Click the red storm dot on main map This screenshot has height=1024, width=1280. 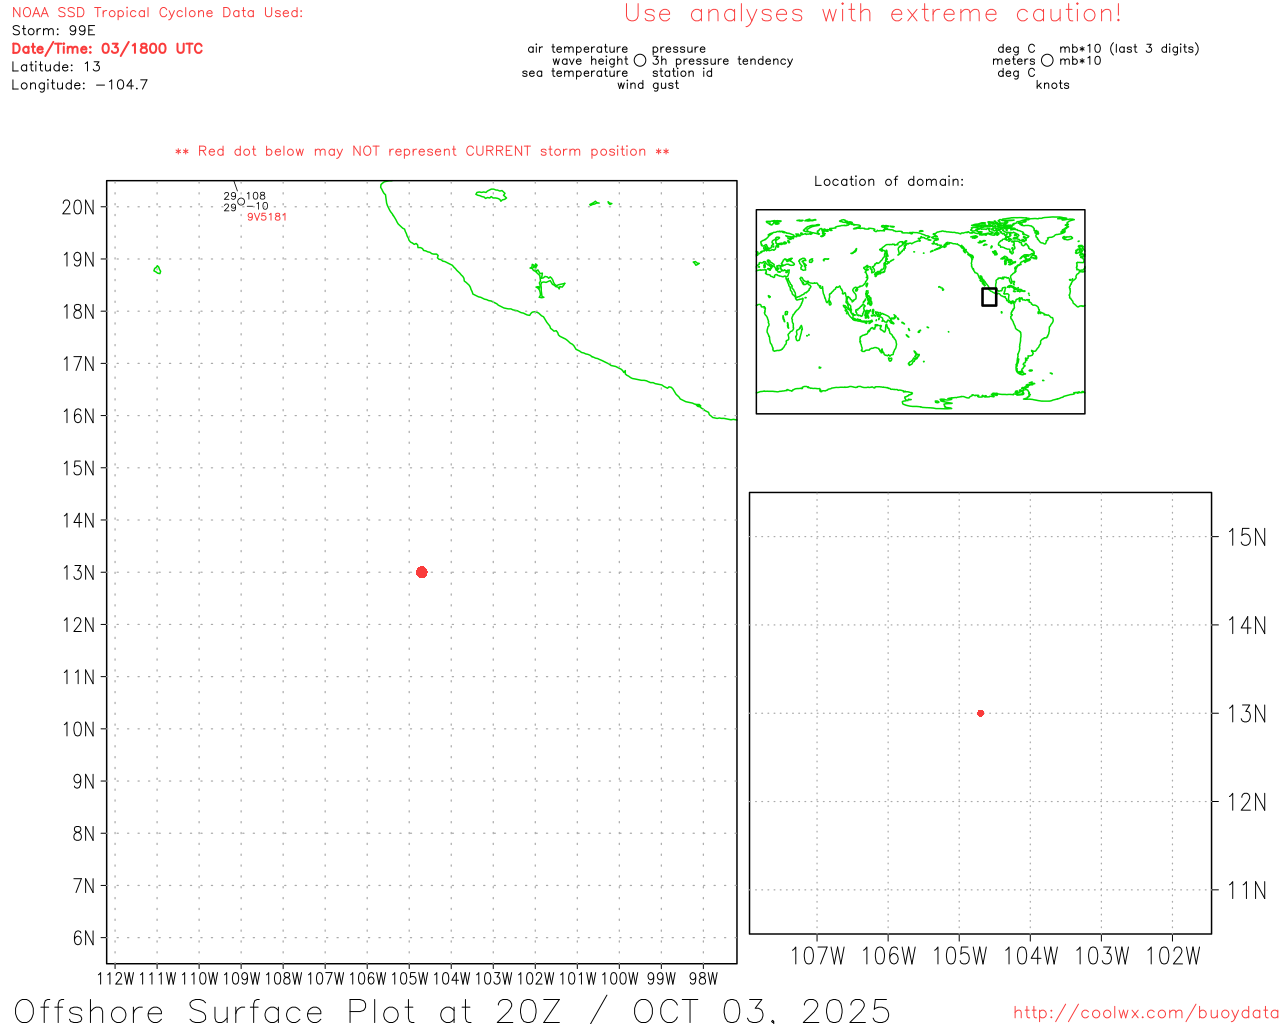click(421, 572)
